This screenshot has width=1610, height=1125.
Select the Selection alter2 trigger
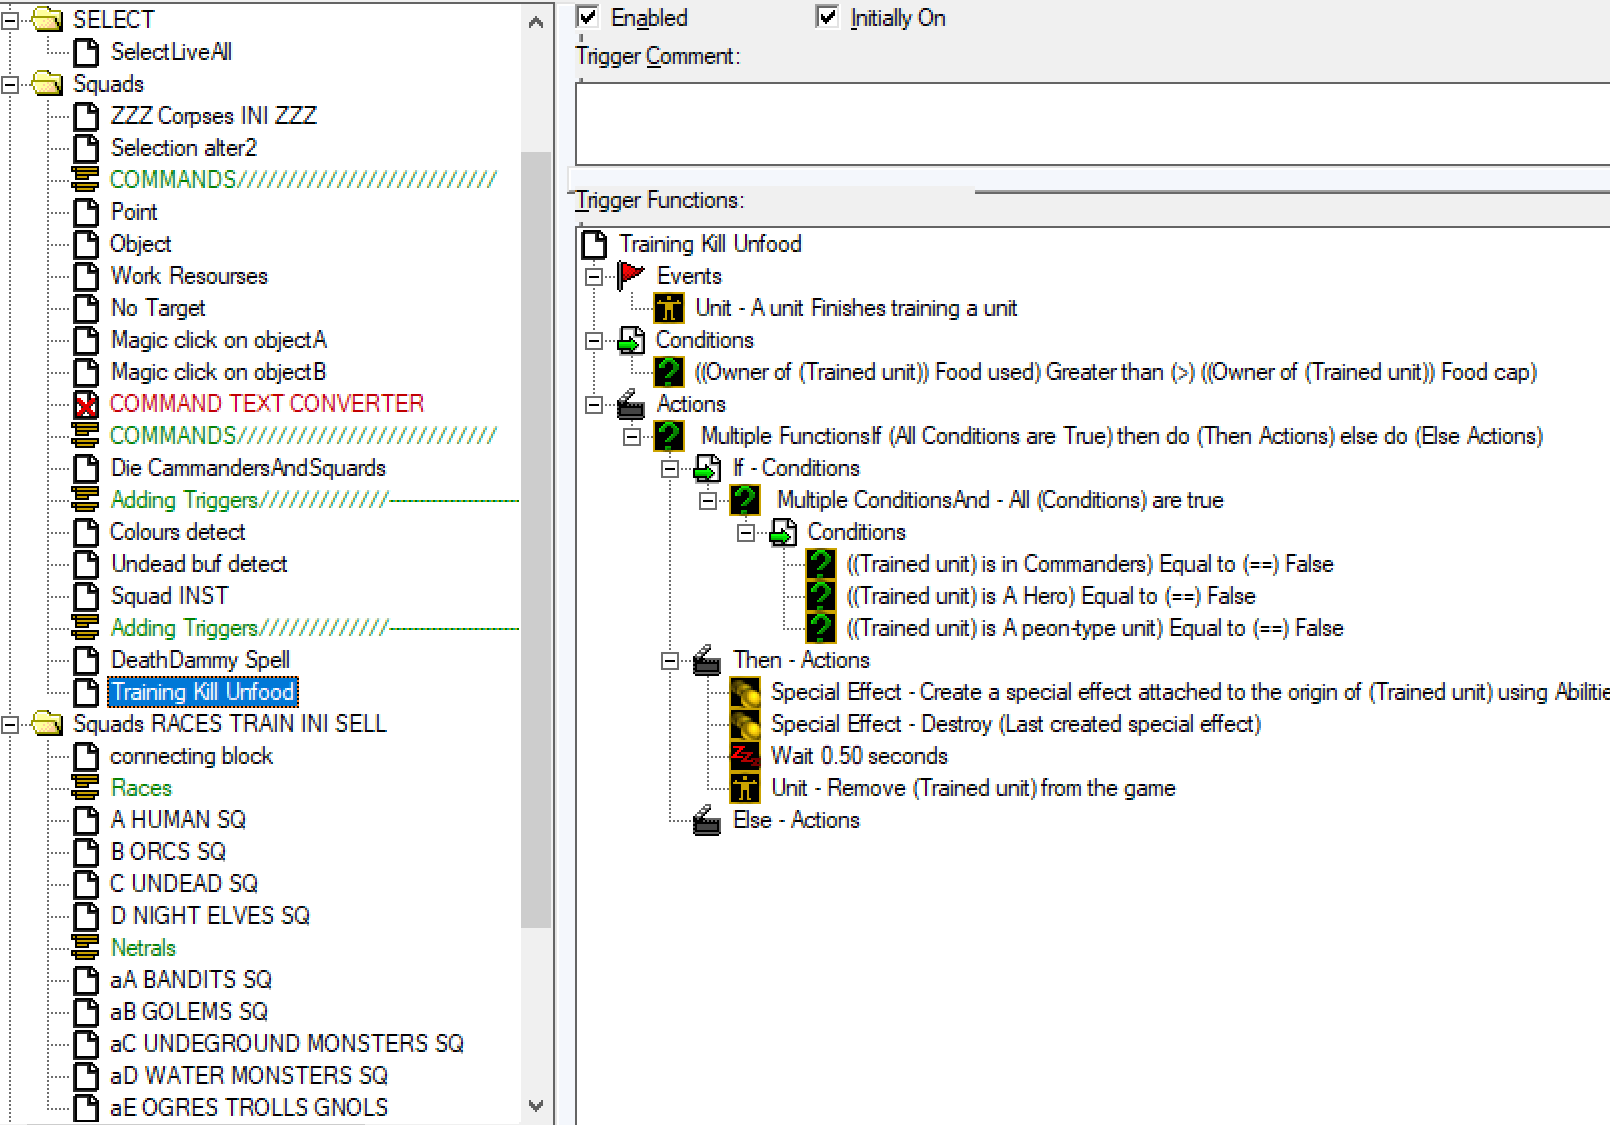pos(184,148)
